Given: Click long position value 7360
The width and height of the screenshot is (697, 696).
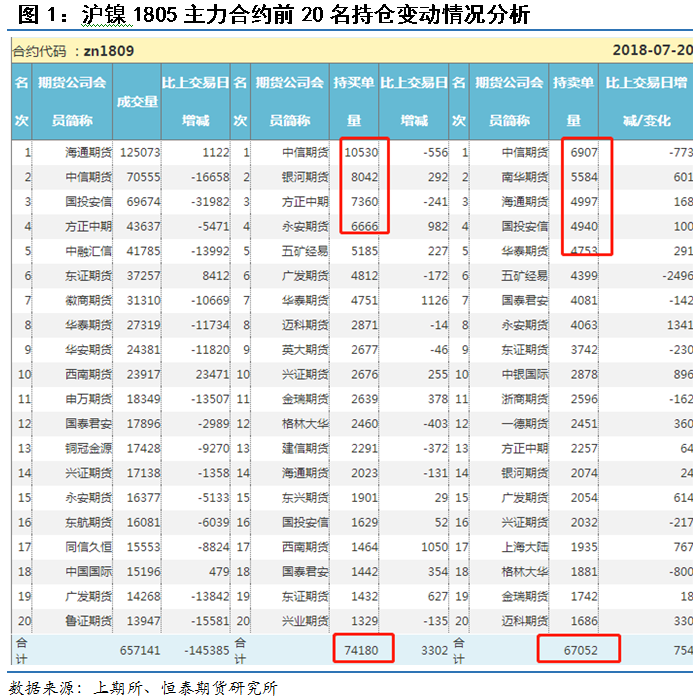Looking at the screenshot, I should click(x=365, y=202).
